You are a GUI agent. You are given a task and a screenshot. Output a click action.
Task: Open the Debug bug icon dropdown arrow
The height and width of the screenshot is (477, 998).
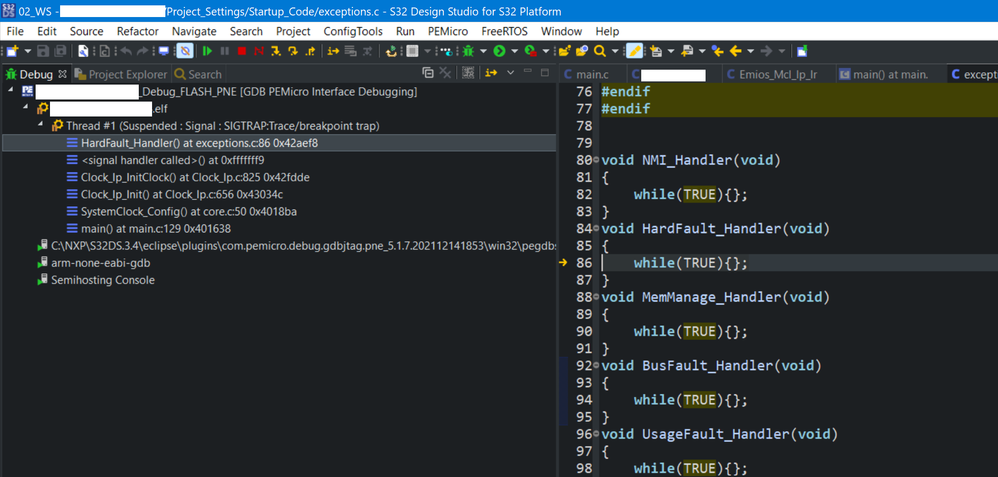[483, 51]
